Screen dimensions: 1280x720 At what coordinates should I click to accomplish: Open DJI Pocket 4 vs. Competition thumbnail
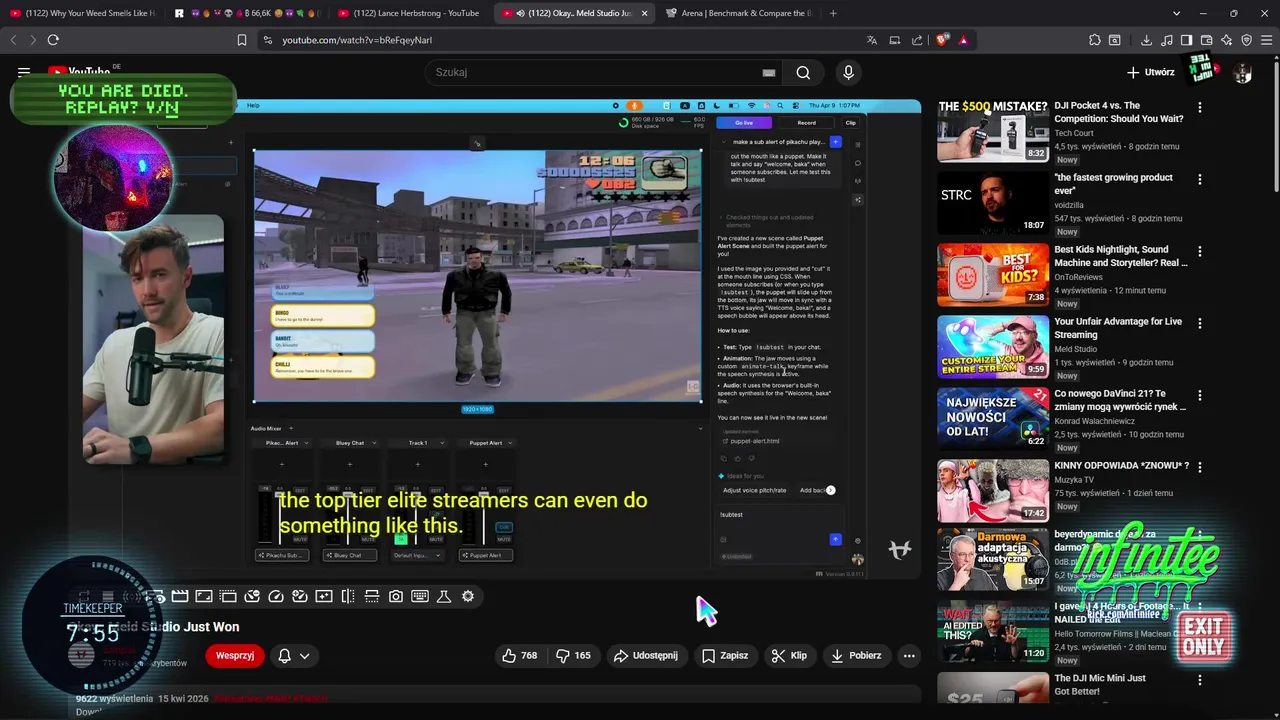[x=993, y=130]
